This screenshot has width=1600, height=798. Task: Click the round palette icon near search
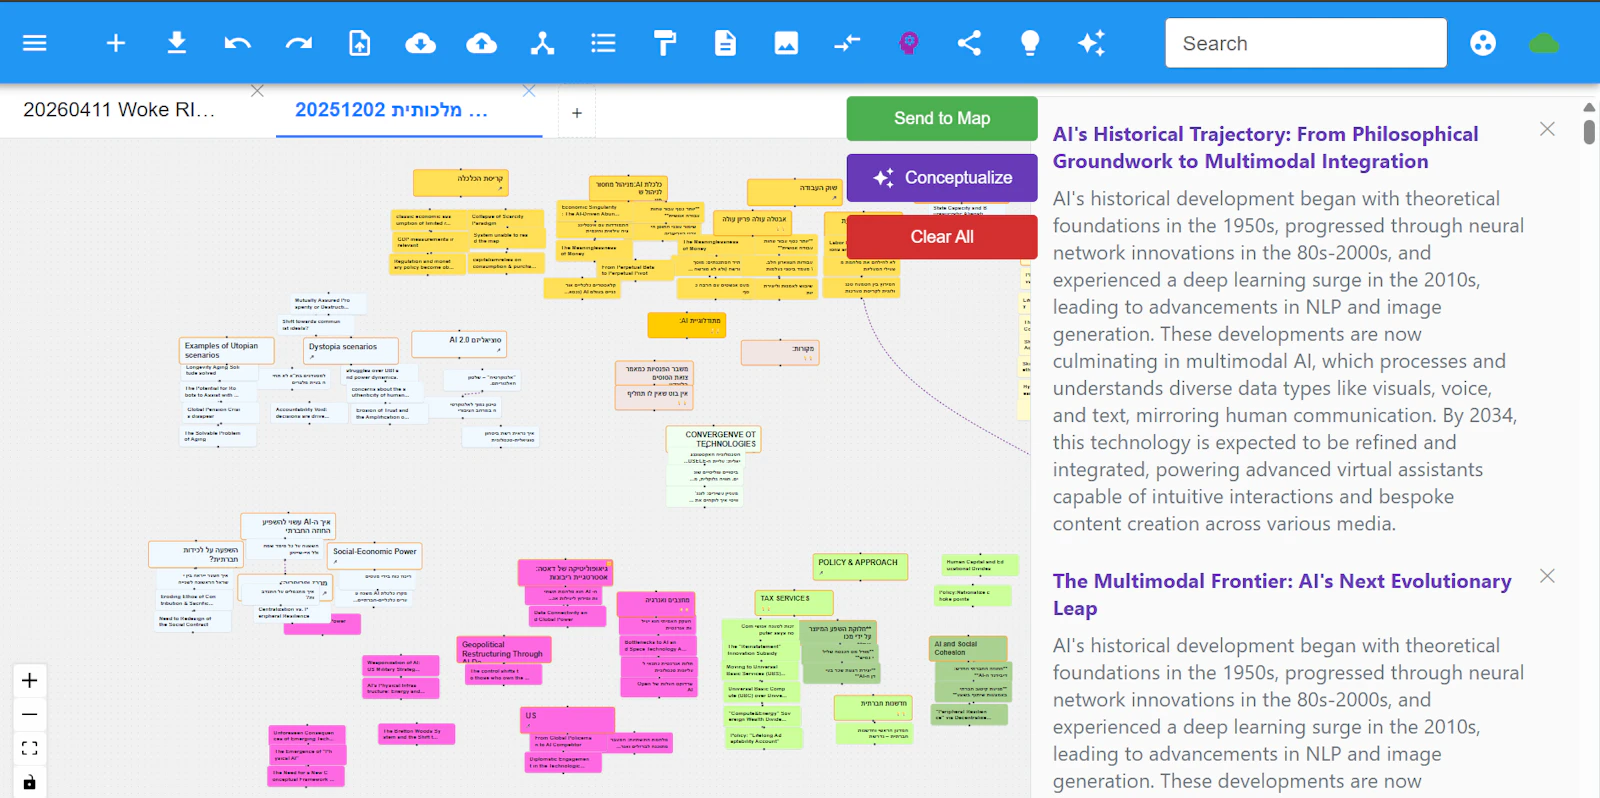[x=1483, y=43]
